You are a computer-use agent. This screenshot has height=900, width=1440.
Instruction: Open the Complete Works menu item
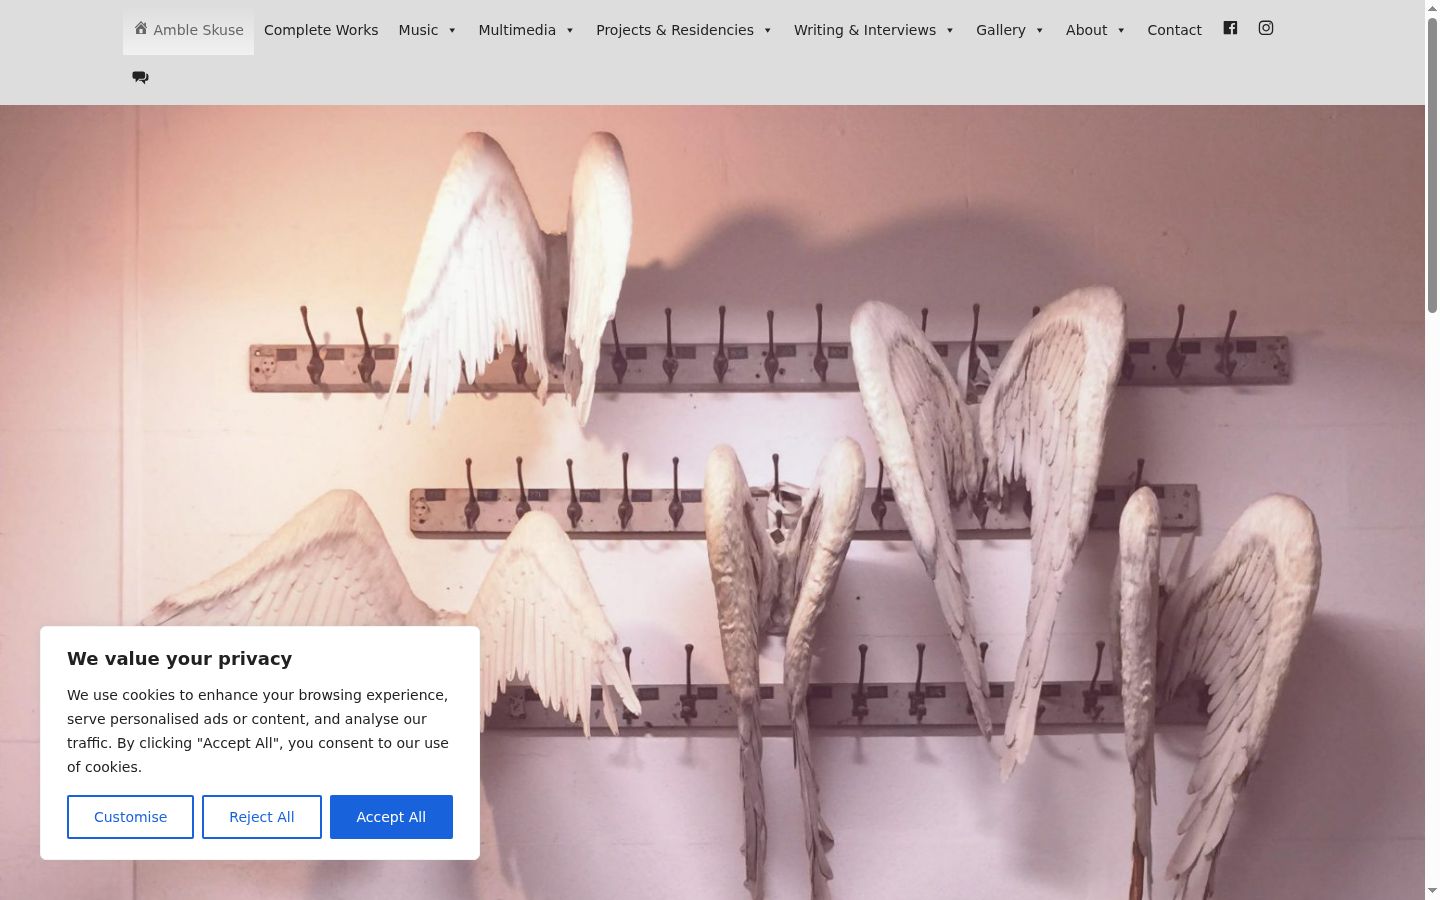pos(321,30)
